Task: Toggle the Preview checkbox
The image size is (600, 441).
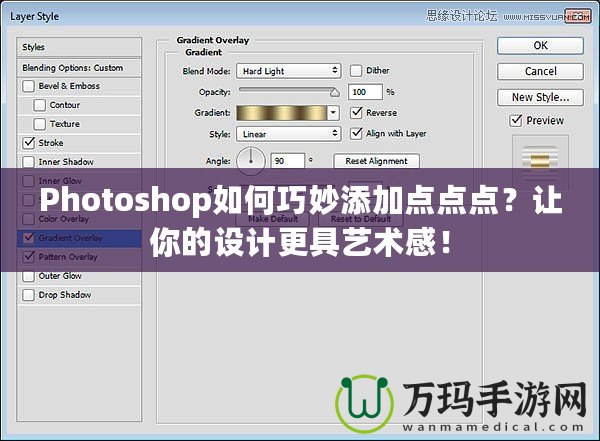Action: click(x=516, y=120)
